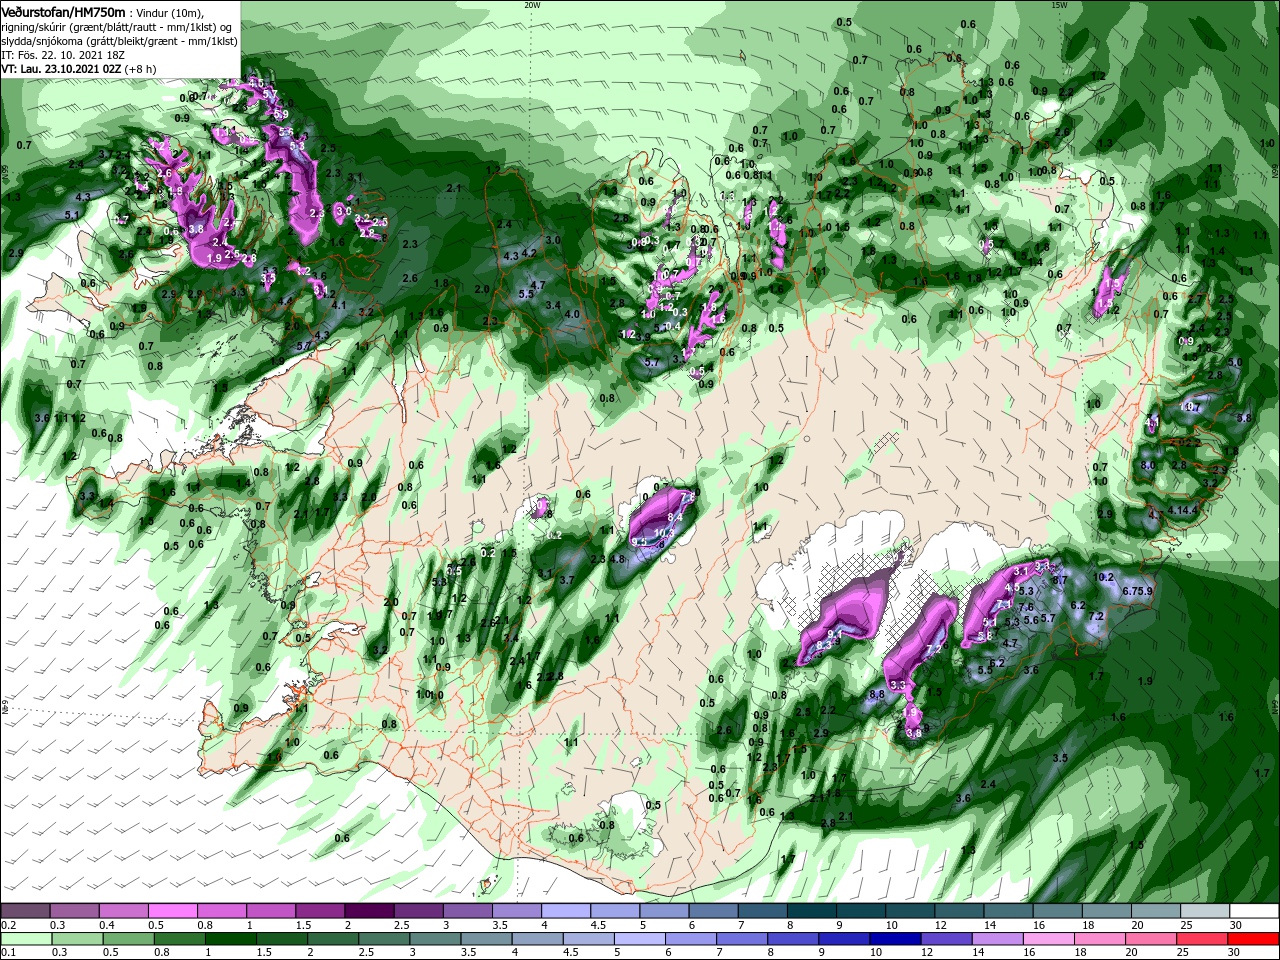Image resolution: width=1280 pixels, height=960 pixels.
Task: Click the 8.8 precipitation value on the map
Action: click(877, 694)
